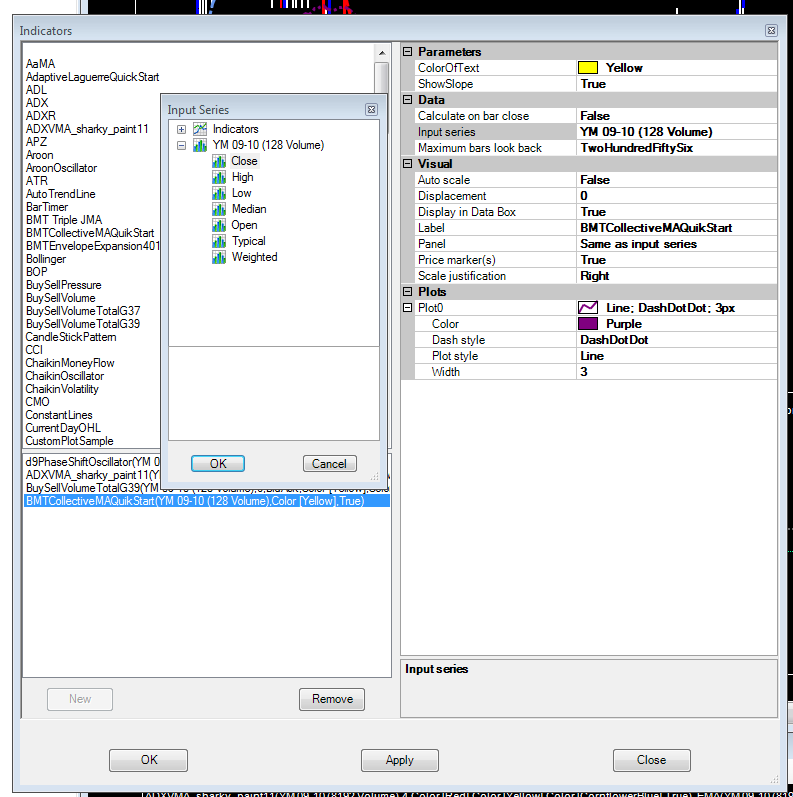Click the bar icon beside Median
793x797 pixels.
pos(219,209)
